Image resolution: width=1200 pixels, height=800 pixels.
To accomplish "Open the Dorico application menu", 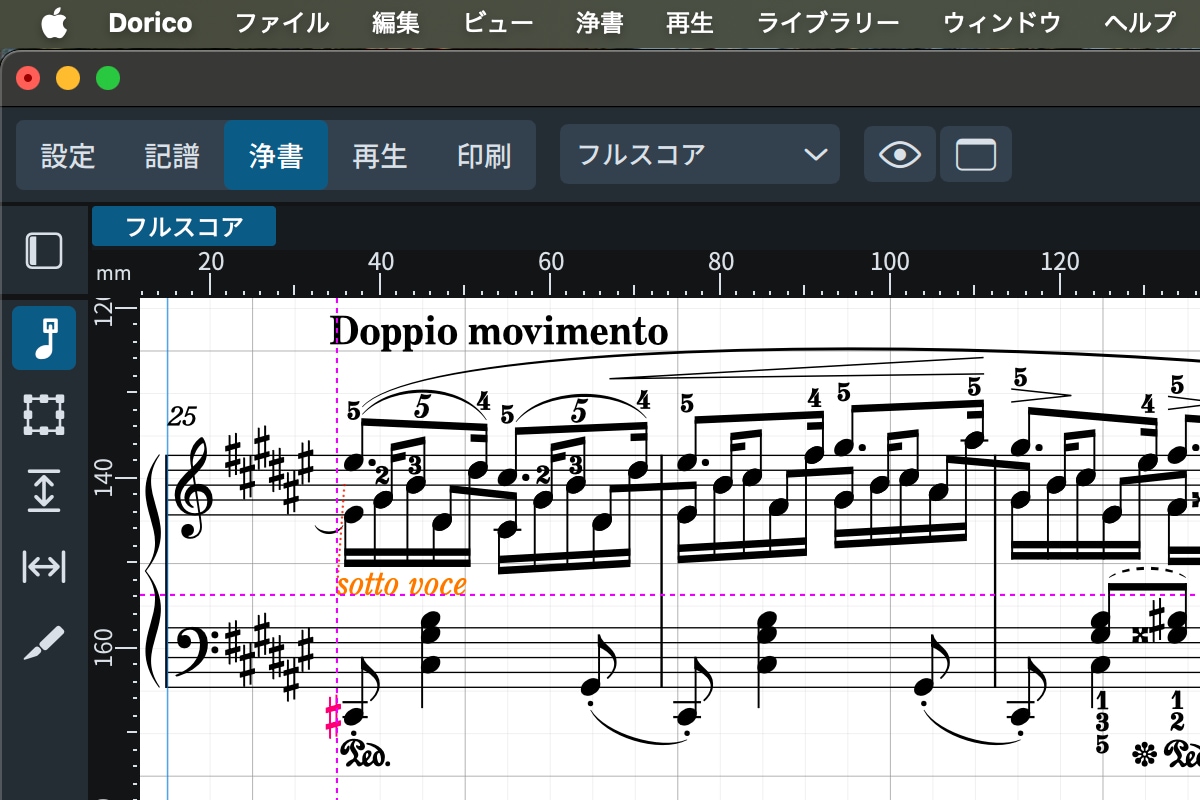I will pyautogui.click(x=150, y=23).
